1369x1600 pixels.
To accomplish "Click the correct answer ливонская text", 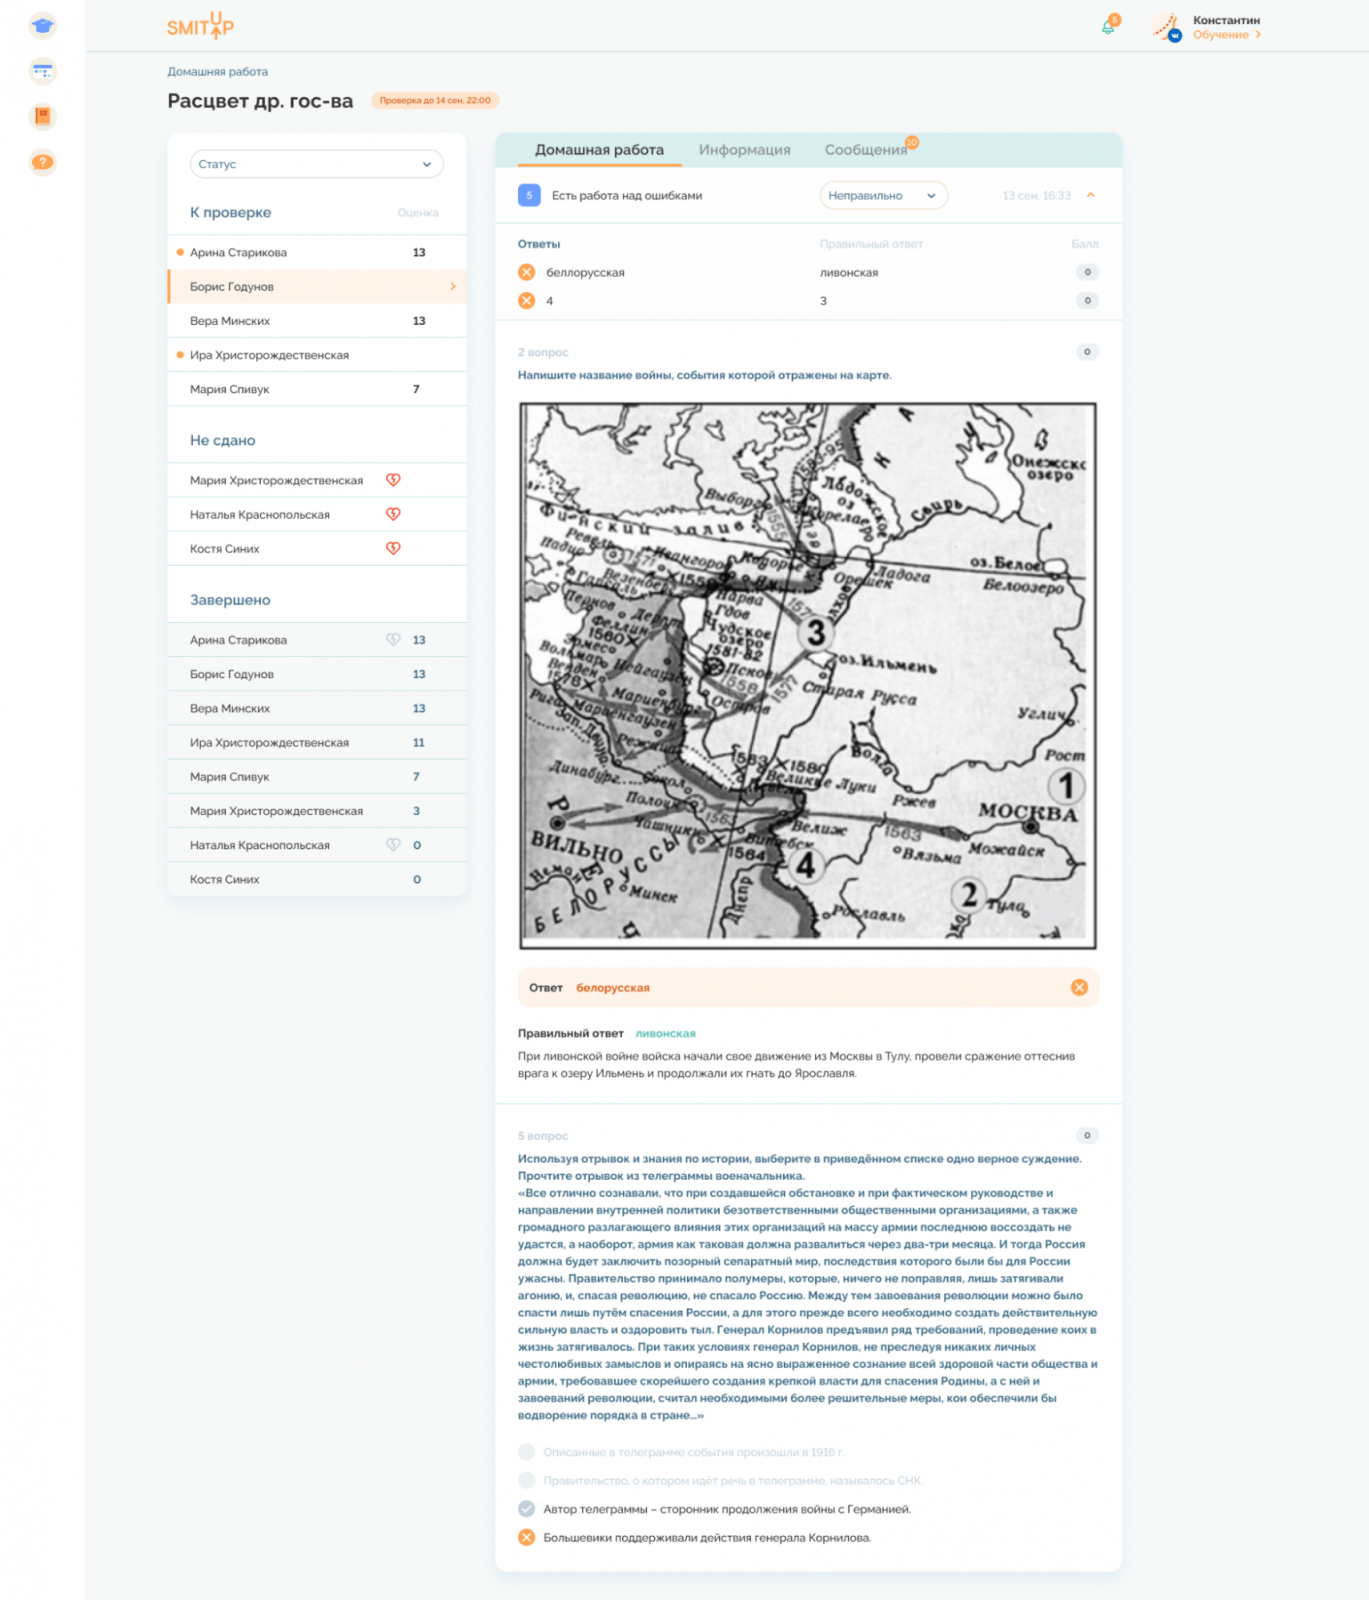I will click(x=665, y=1033).
